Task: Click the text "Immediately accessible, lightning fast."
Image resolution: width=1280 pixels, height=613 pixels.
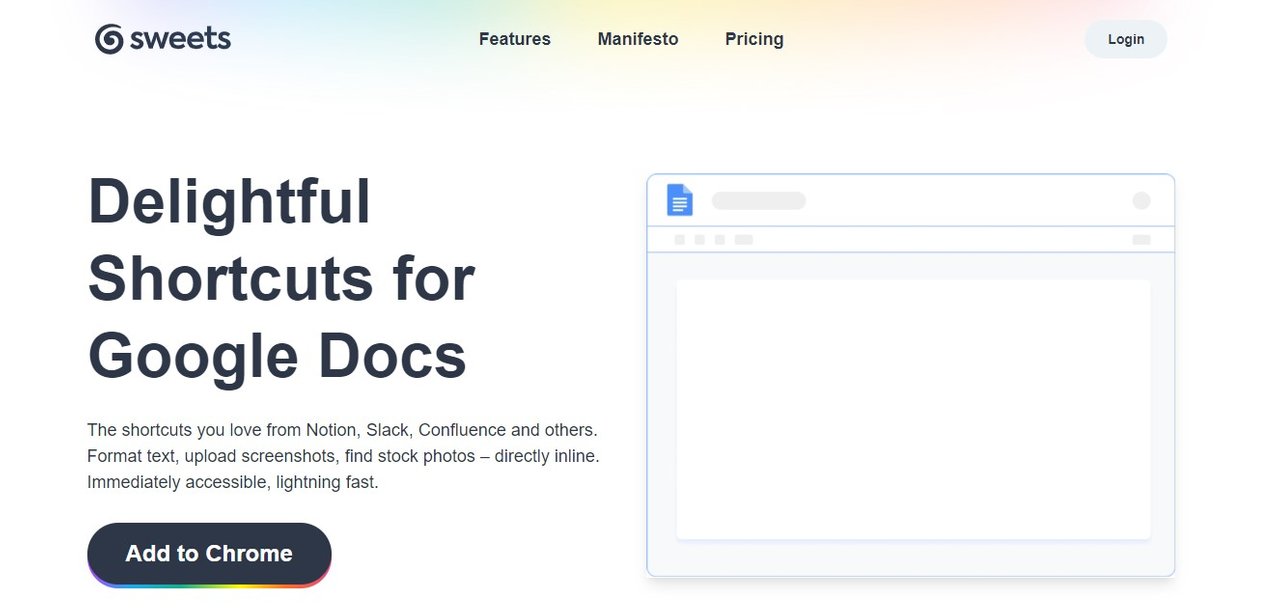Action: [233, 482]
